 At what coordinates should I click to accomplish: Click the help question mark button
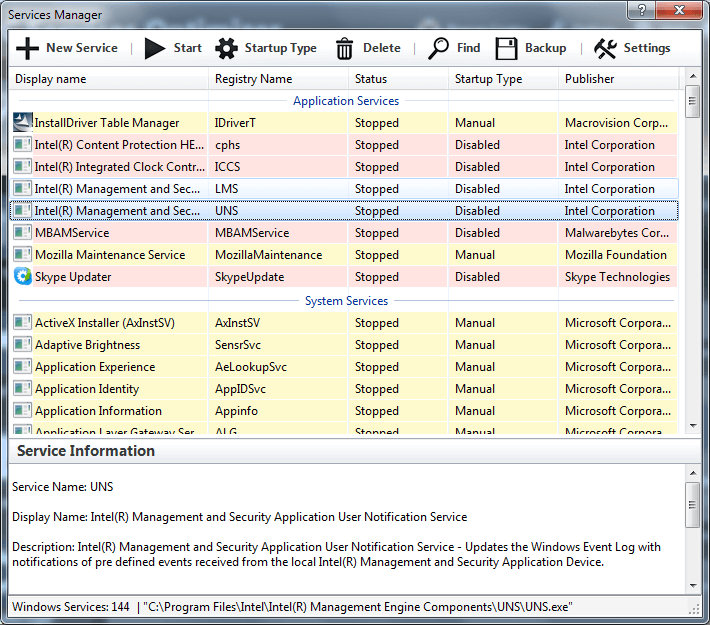[x=640, y=10]
